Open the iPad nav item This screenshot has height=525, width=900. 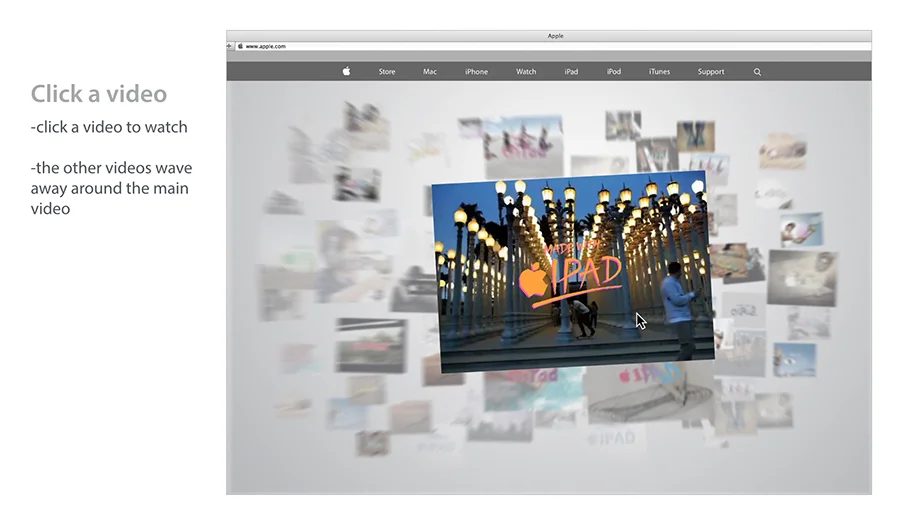571,72
